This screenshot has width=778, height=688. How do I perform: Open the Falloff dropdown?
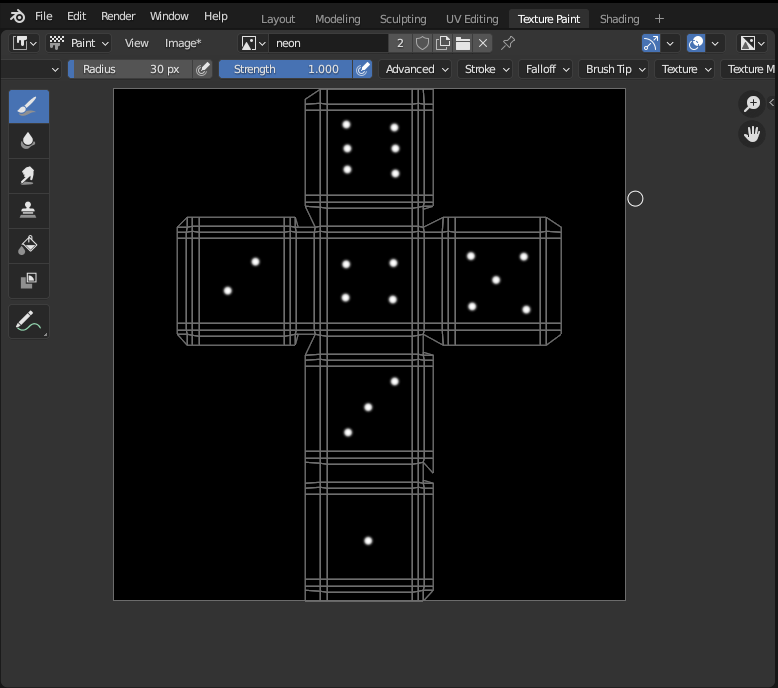tap(548, 69)
